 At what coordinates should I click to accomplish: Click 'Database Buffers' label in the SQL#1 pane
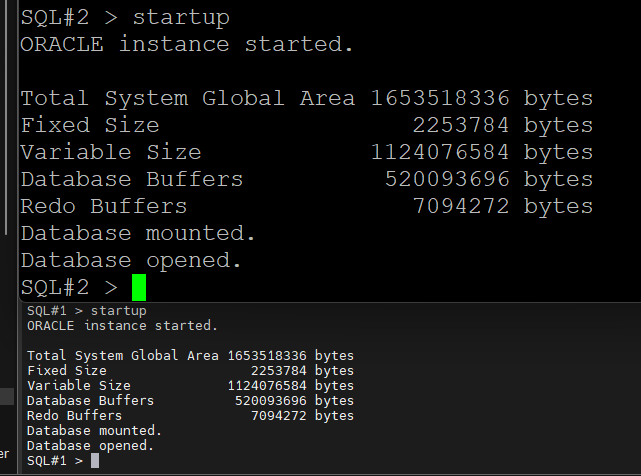click(x=90, y=401)
